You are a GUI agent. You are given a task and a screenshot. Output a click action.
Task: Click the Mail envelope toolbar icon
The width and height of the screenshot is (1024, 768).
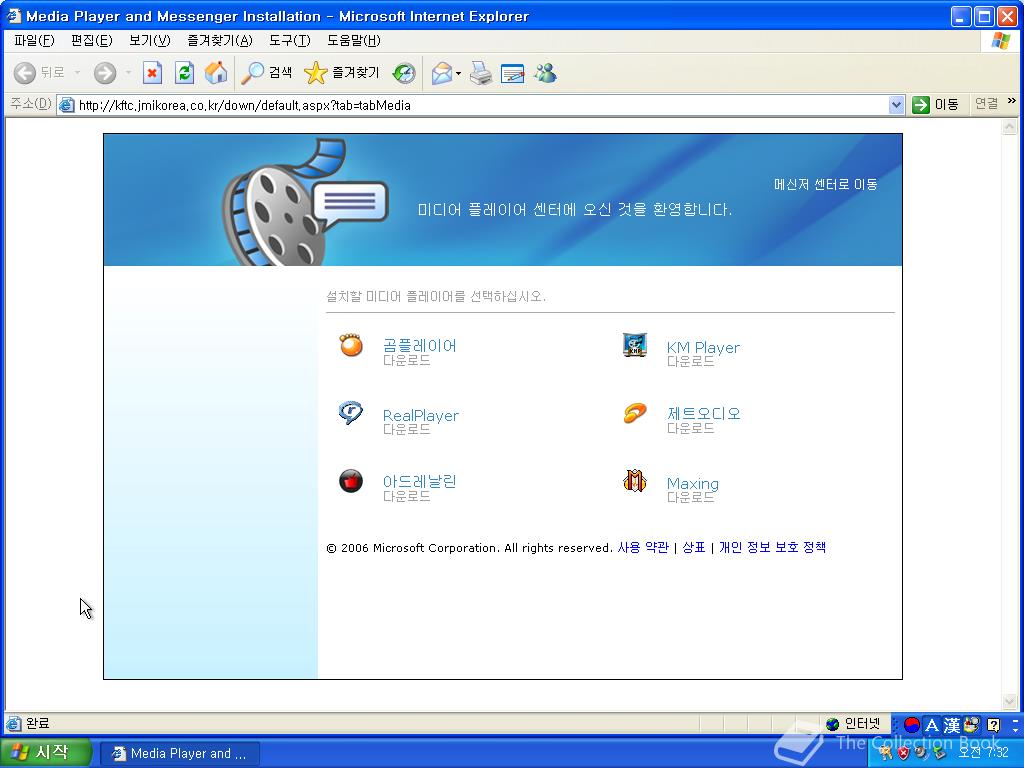tap(442, 73)
